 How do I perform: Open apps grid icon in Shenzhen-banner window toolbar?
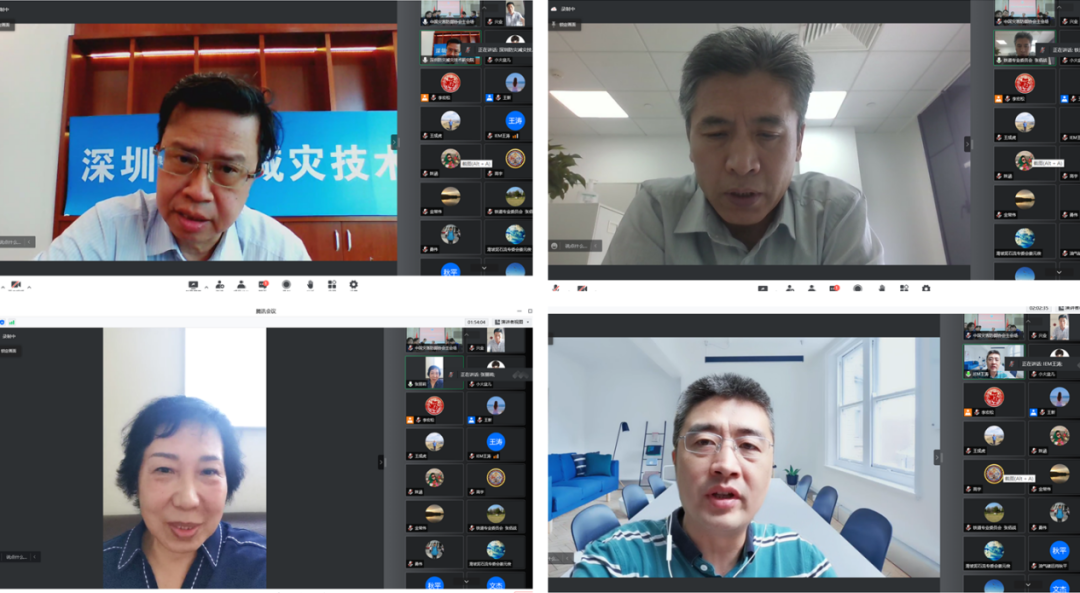point(332,285)
